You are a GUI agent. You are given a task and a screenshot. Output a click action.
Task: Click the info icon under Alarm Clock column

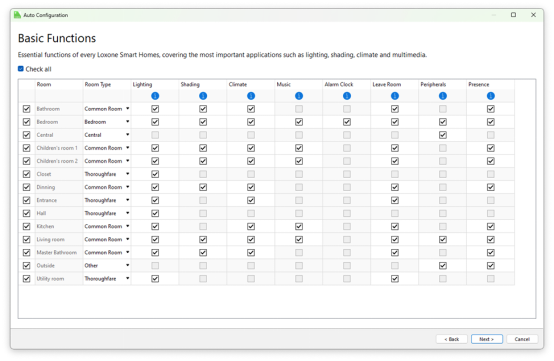pos(347,96)
